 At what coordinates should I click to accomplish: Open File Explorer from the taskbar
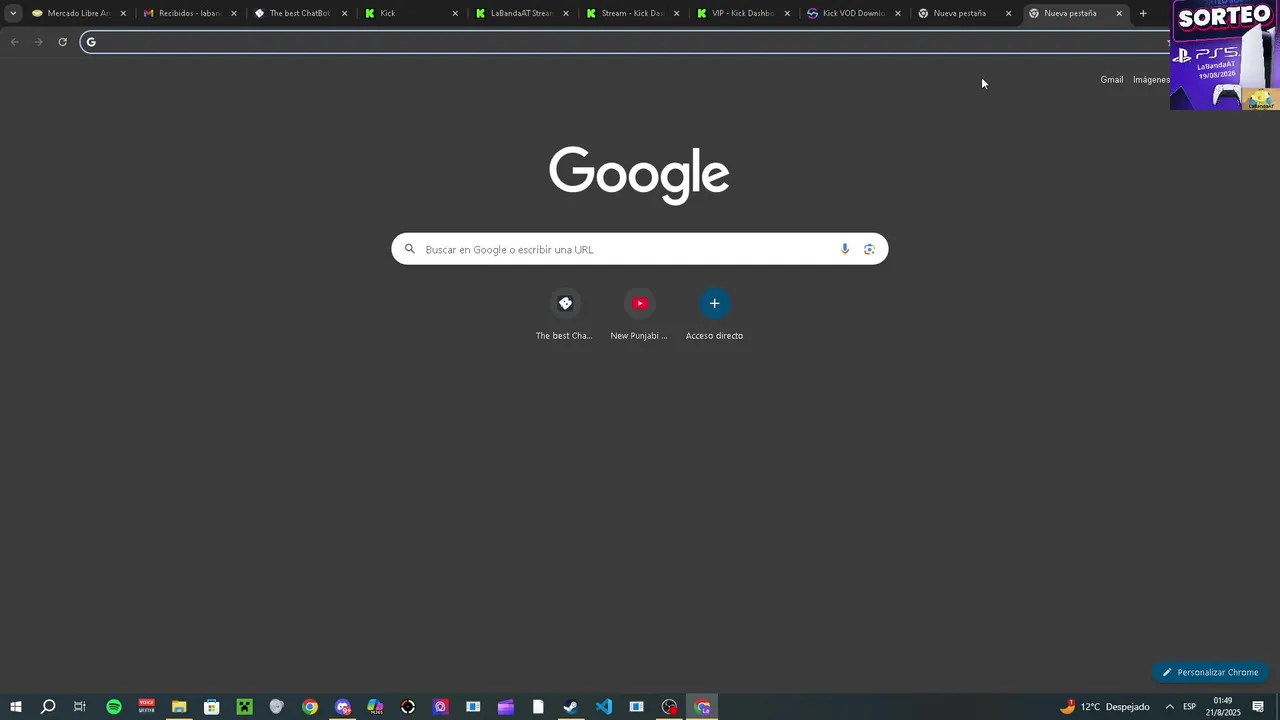tap(179, 707)
